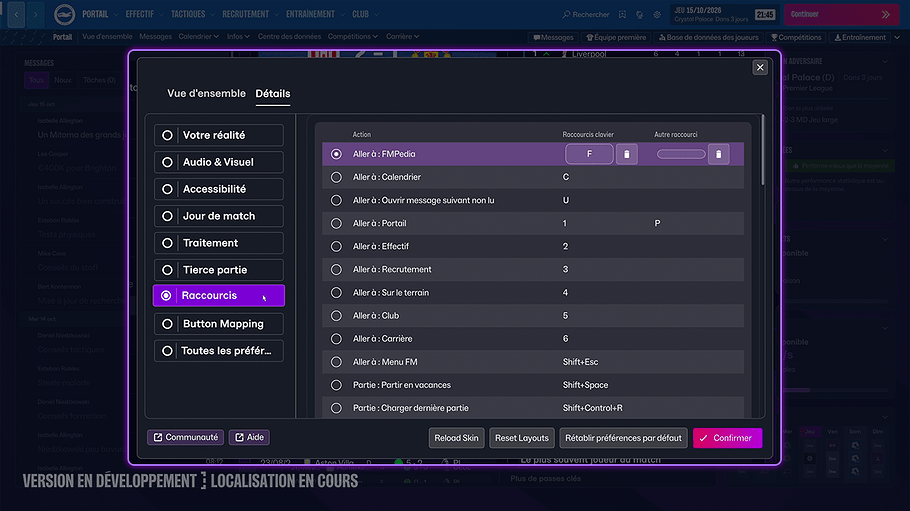
Task: Switch to the Vue d'ensemble tab
Action: click(x=206, y=93)
